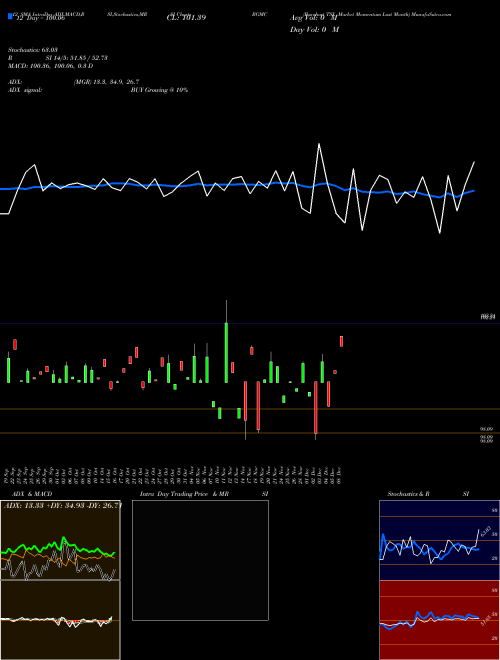500x660 pixels.
Task: Open the ADX & MACD panel title
Action: 32,494
